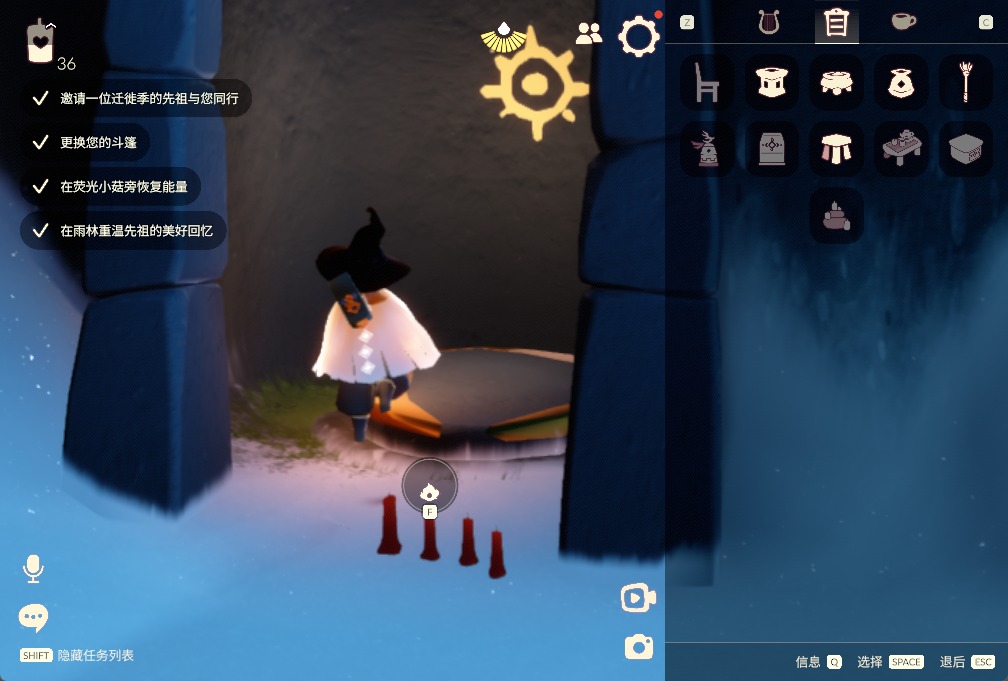Start video recording with camcorder icon

pyautogui.click(x=638, y=598)
